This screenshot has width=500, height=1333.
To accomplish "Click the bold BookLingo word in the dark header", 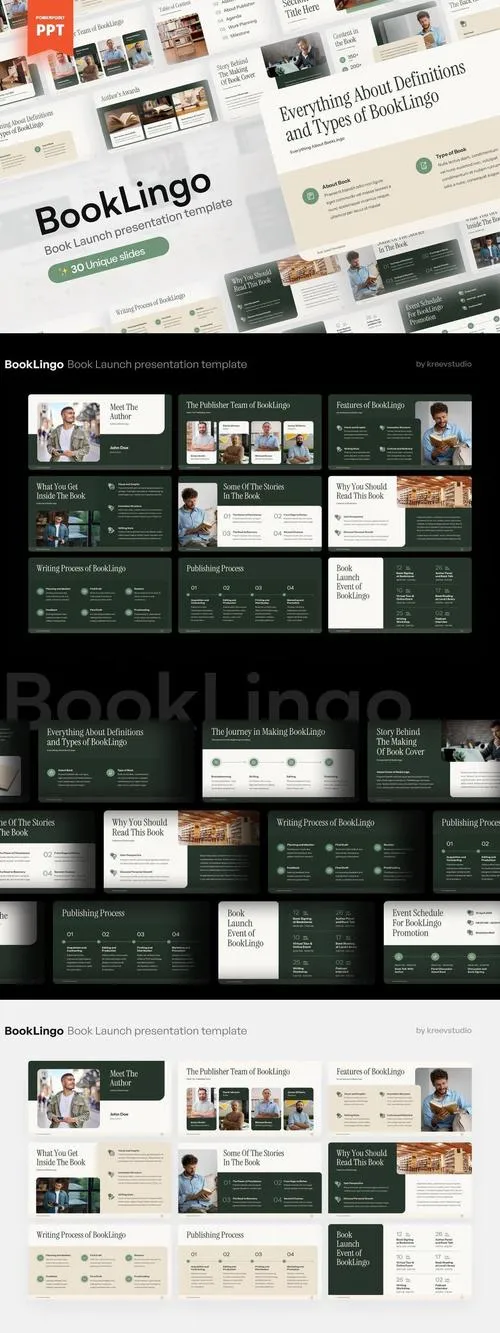I will (x=34, y=364).
